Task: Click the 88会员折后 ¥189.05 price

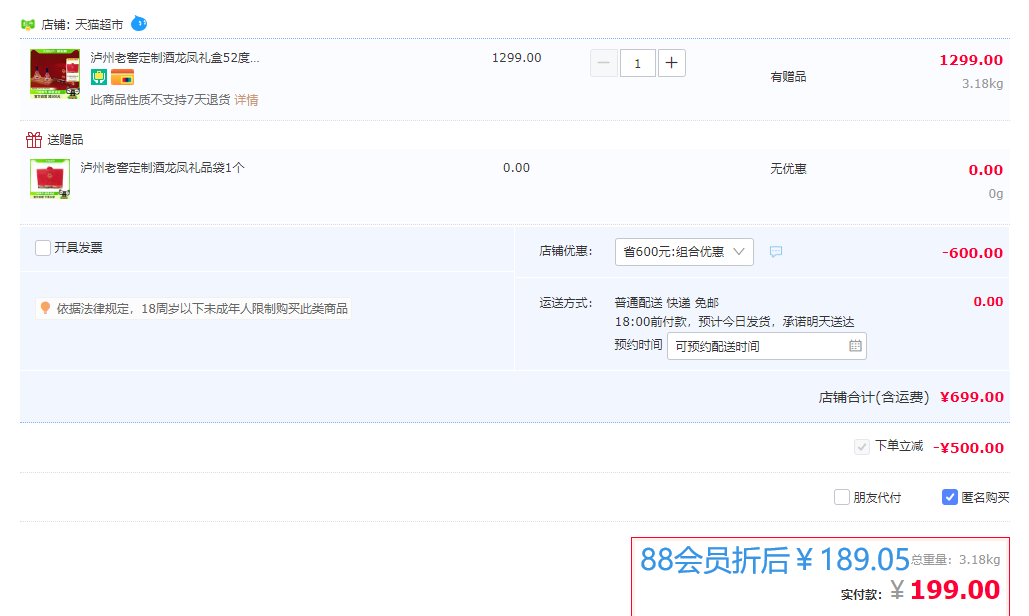Action: 774,560
